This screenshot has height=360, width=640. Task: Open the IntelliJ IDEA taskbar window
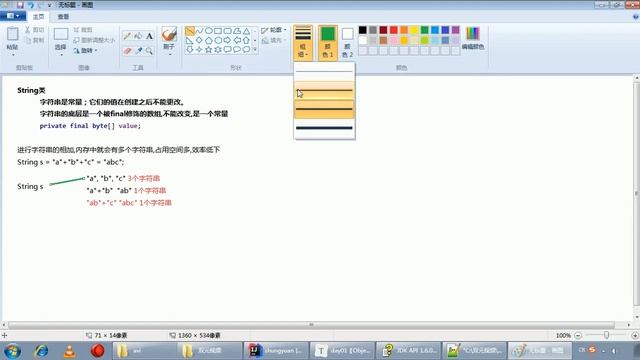tap(276, 351)
